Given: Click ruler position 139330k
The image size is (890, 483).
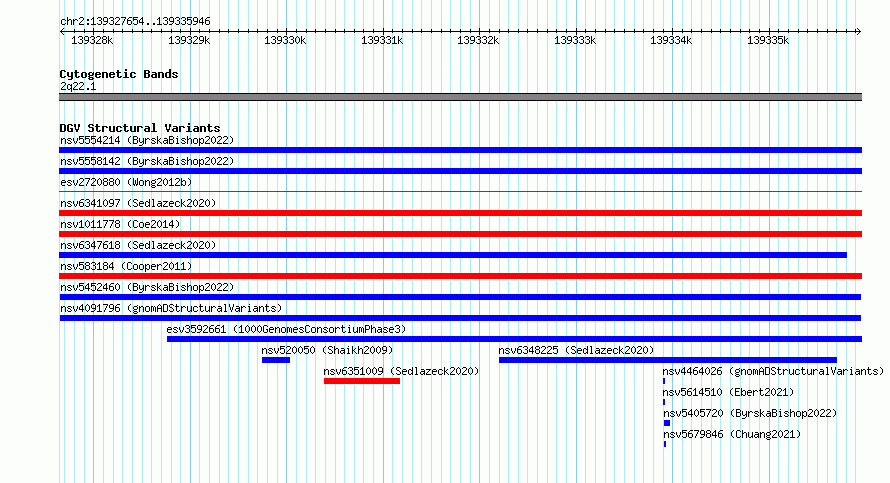Looking at the screenshot, I should tap(285, 40).
